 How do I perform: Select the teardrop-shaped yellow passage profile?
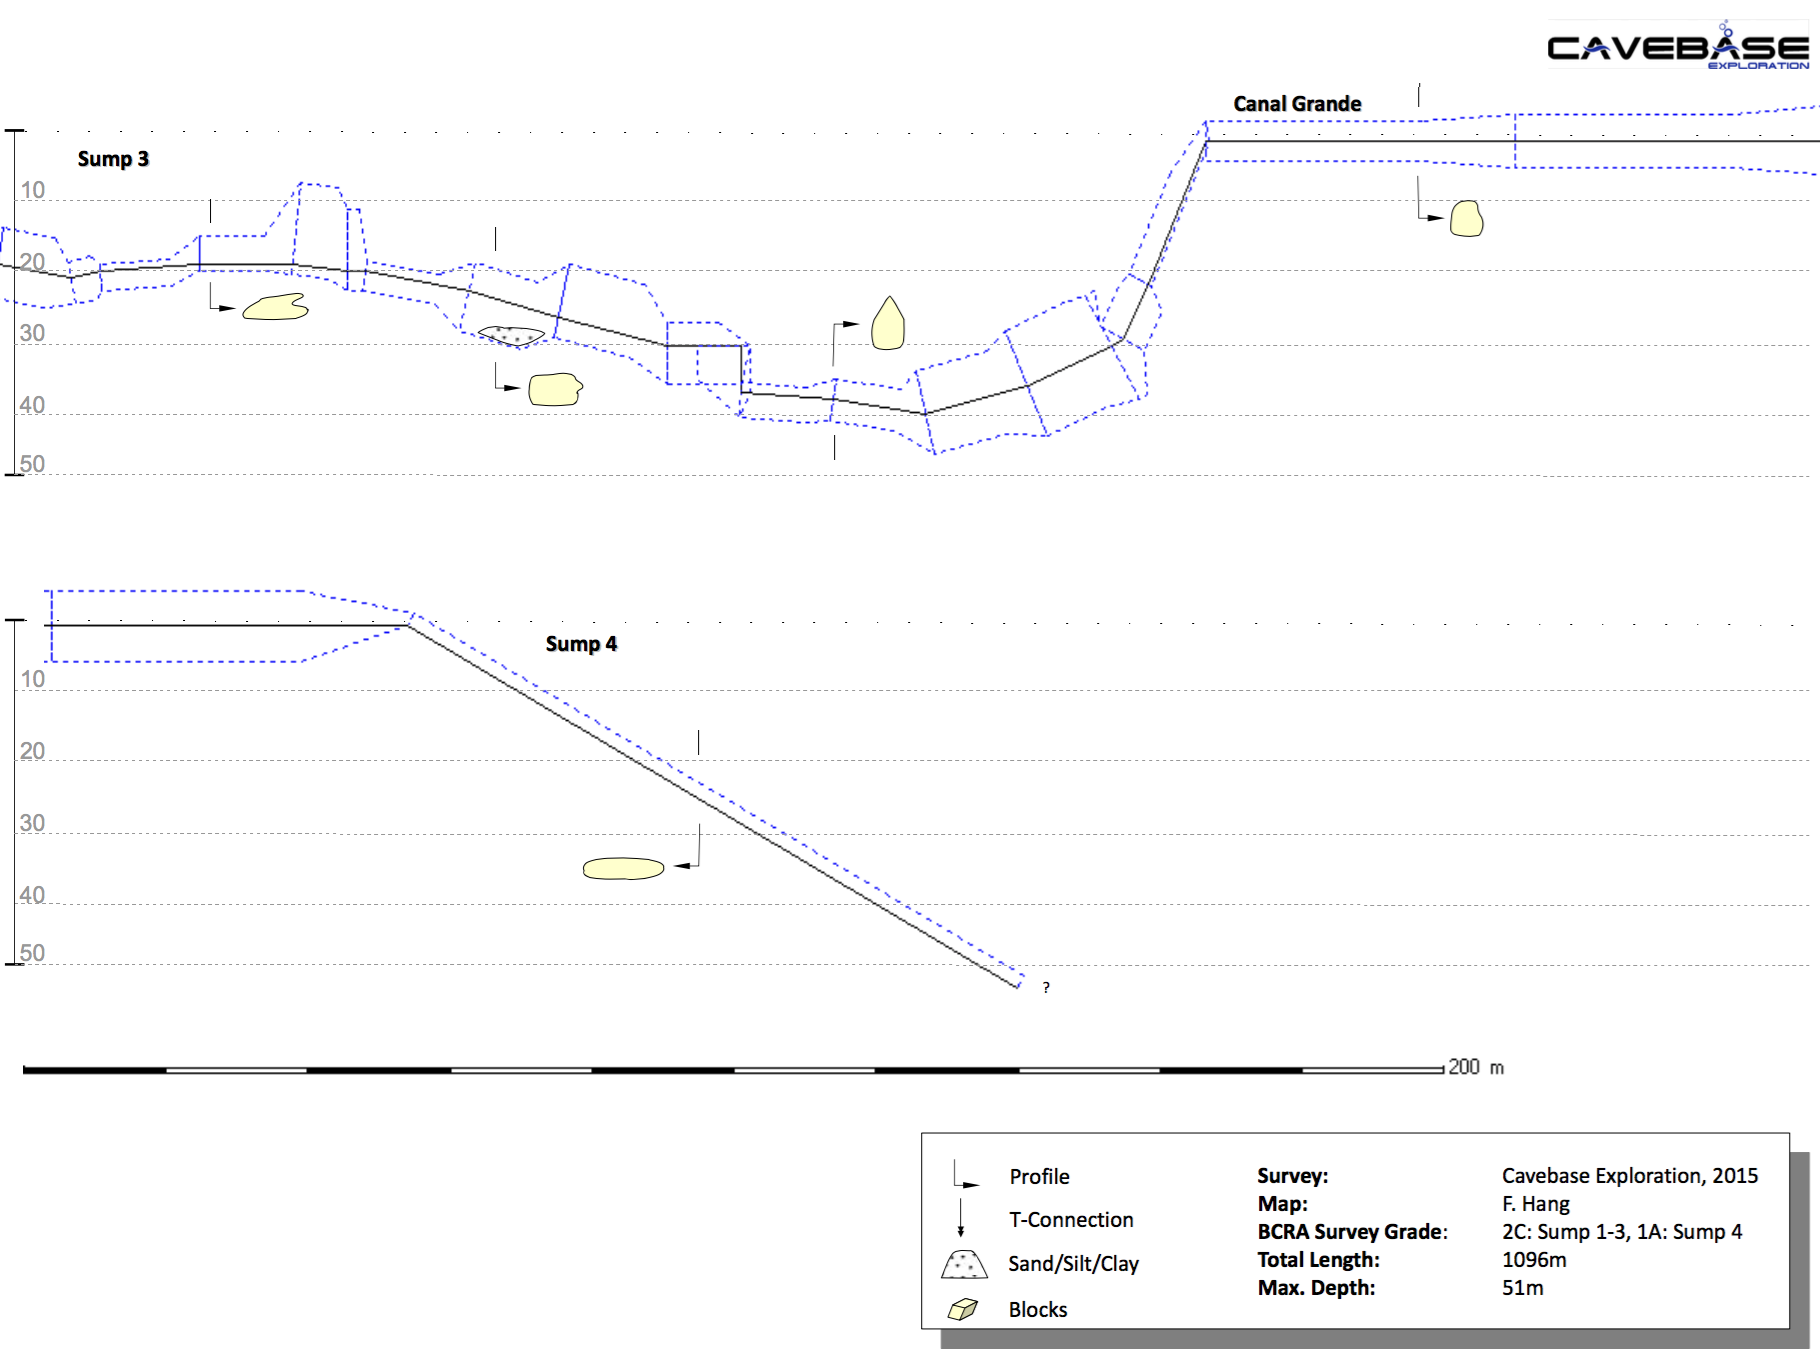coord(888,325)
